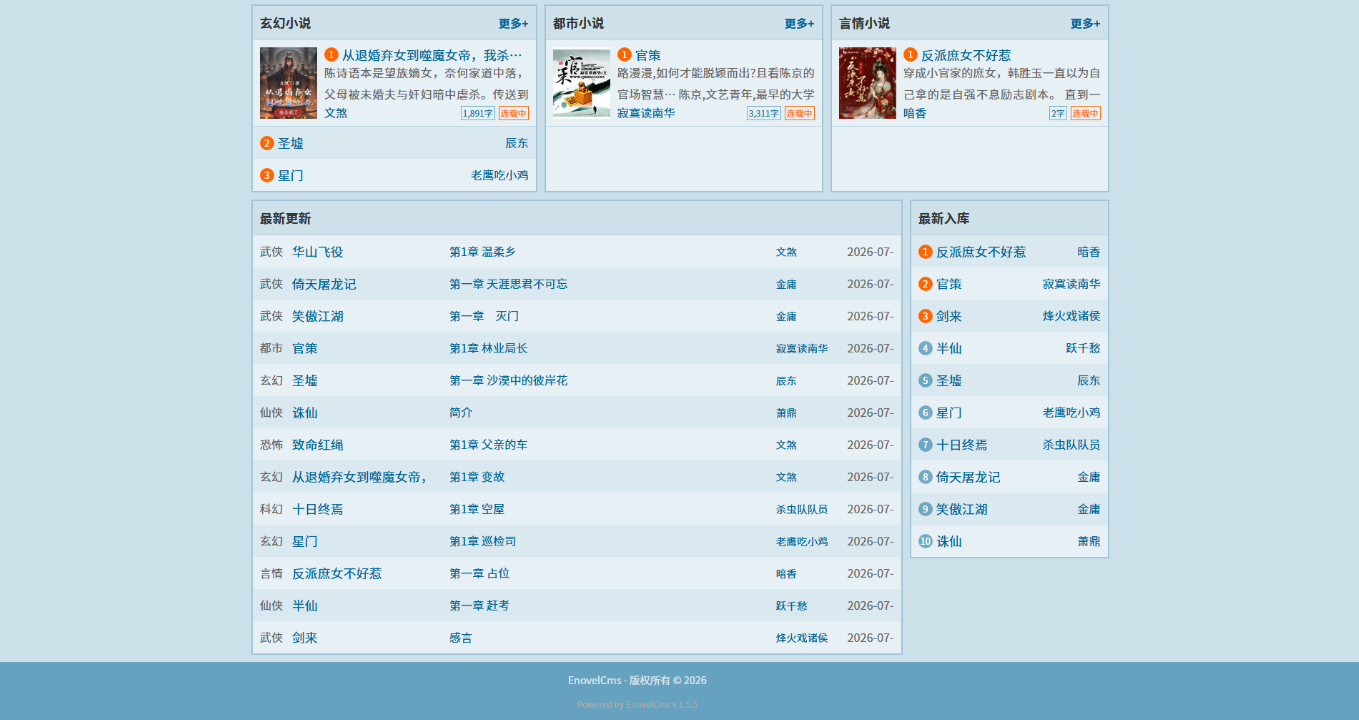Open chapter 简介 of 诛仙
This screenshot has height=720, width=1359.
point(461,412)
